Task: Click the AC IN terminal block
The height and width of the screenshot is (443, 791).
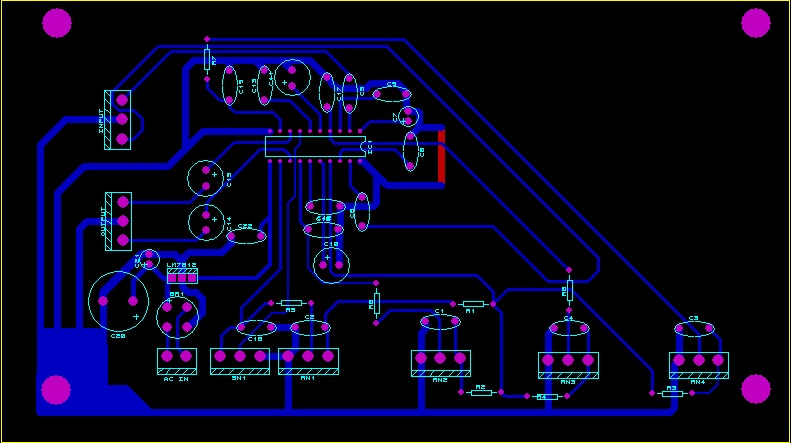Action: click(x=175, y=360)
